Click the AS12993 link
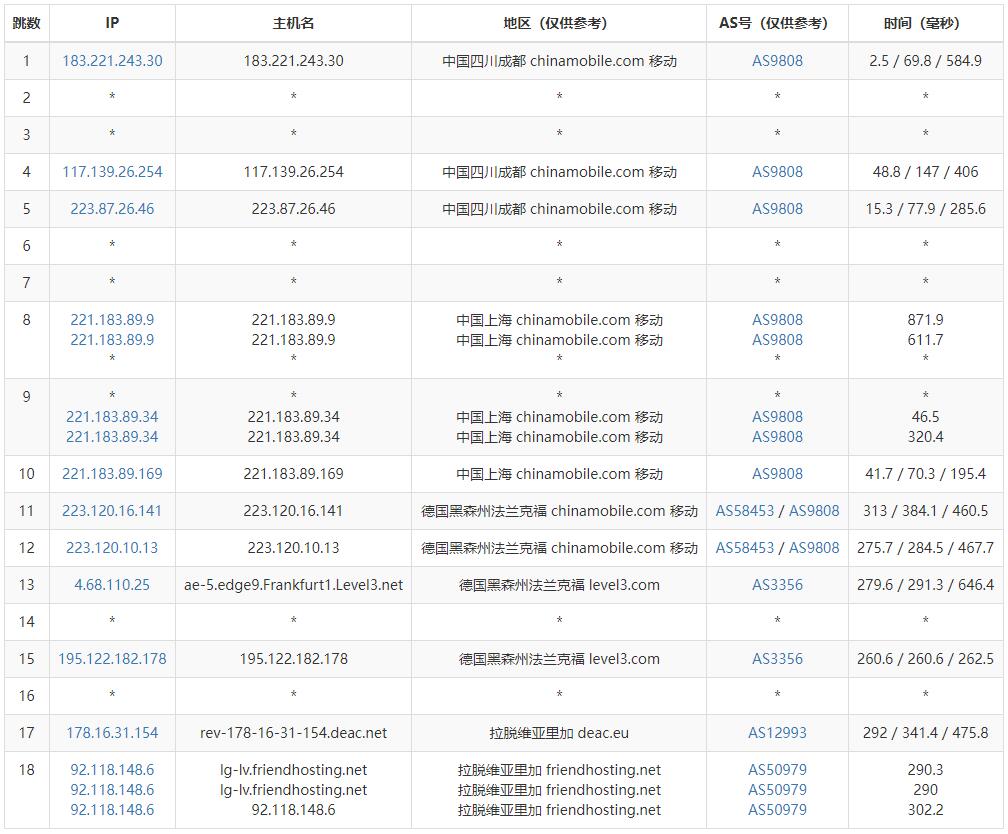Image resolution: width=1008 pixels, height=834 pixels. [x=777, y=733]
